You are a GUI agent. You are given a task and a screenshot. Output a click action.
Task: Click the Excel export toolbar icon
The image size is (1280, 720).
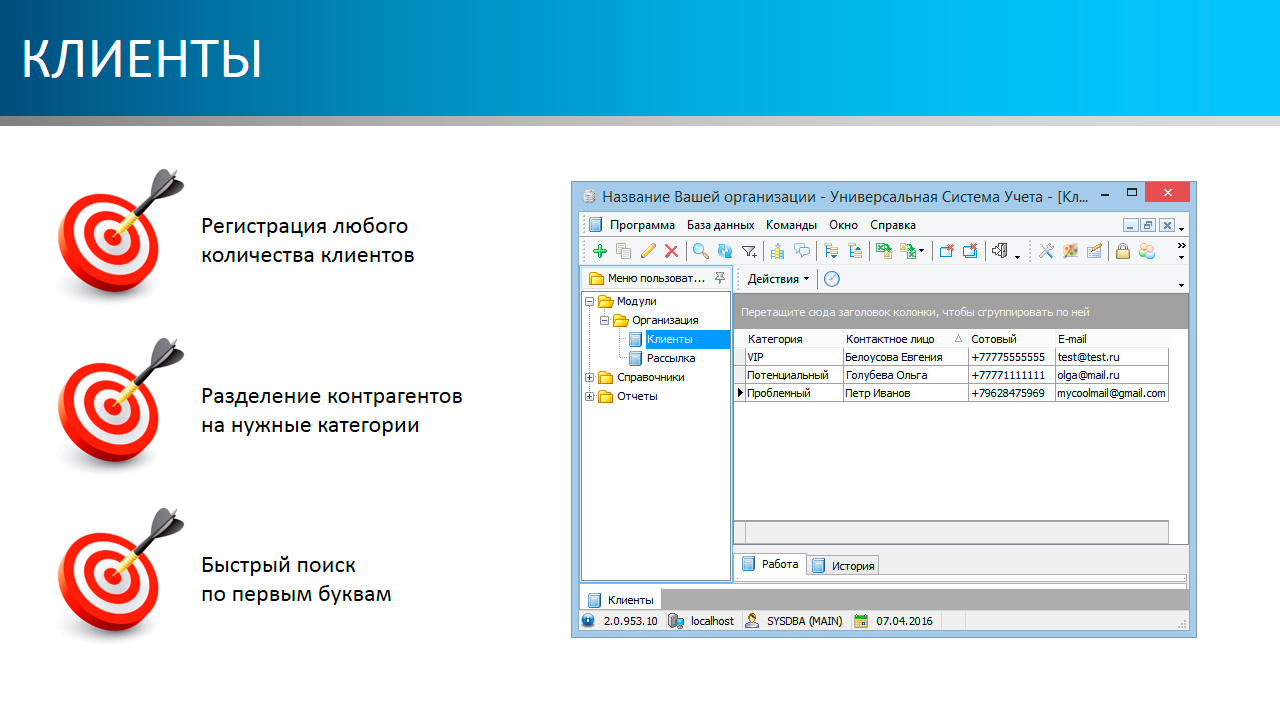coord(884,251)
